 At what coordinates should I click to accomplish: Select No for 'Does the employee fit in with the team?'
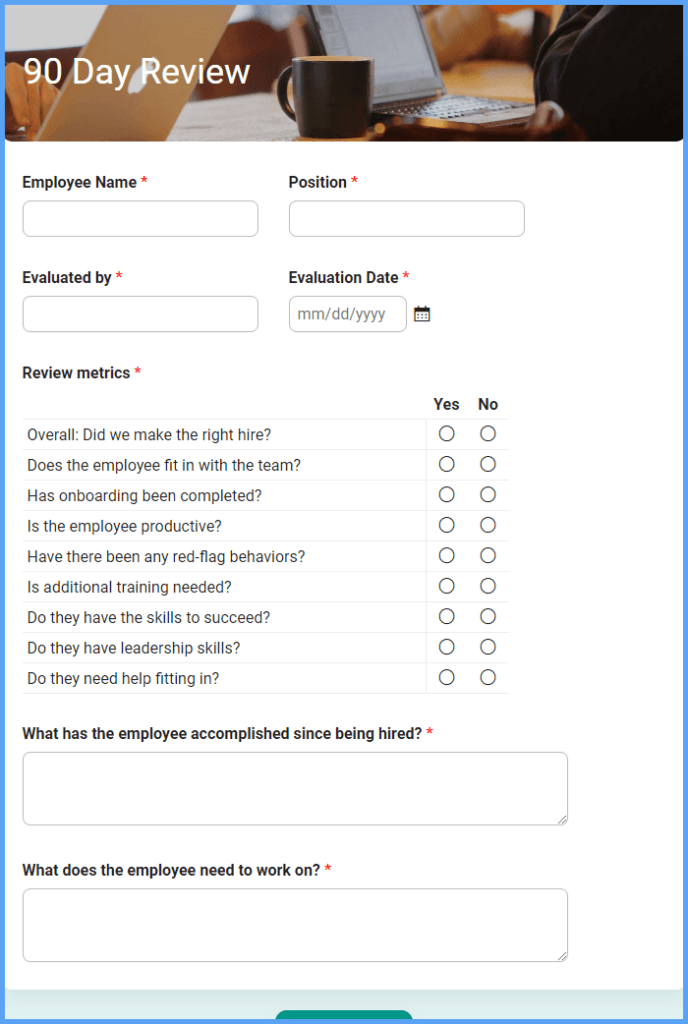(487, 464)
